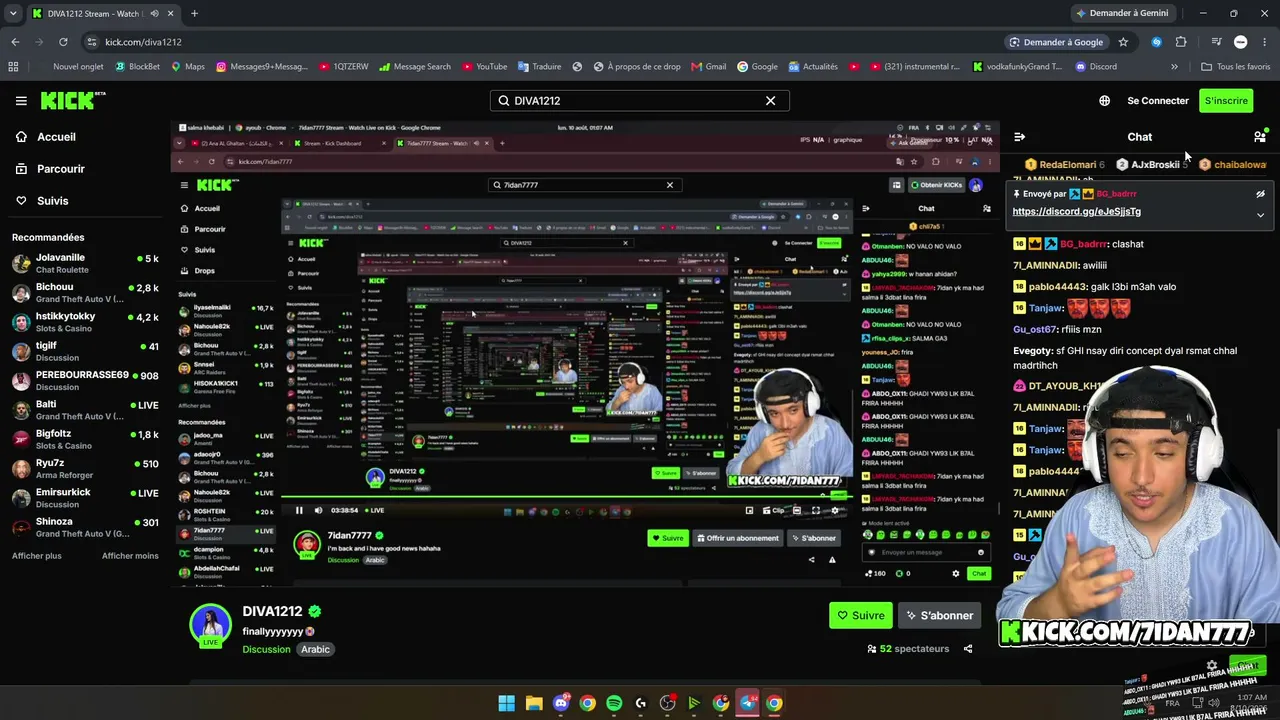Open the BlockBet bookmark
1280x720 pixels.
137,67
